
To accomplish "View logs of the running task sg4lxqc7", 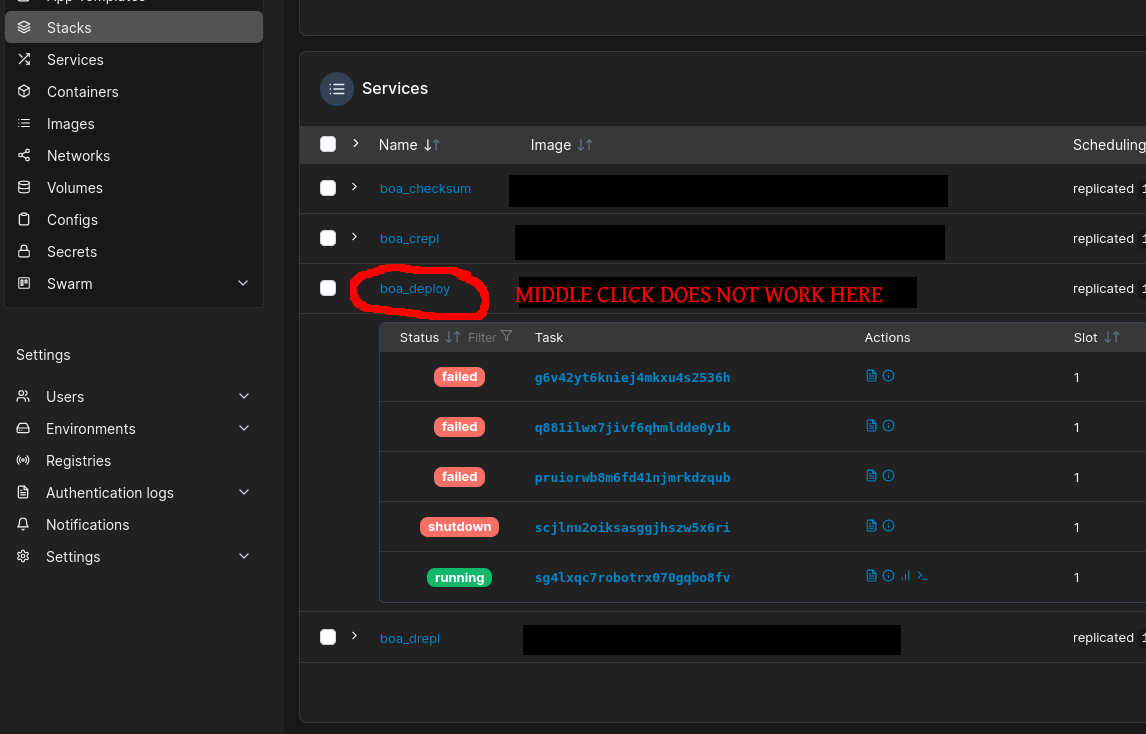I will (x=871, y=575).
